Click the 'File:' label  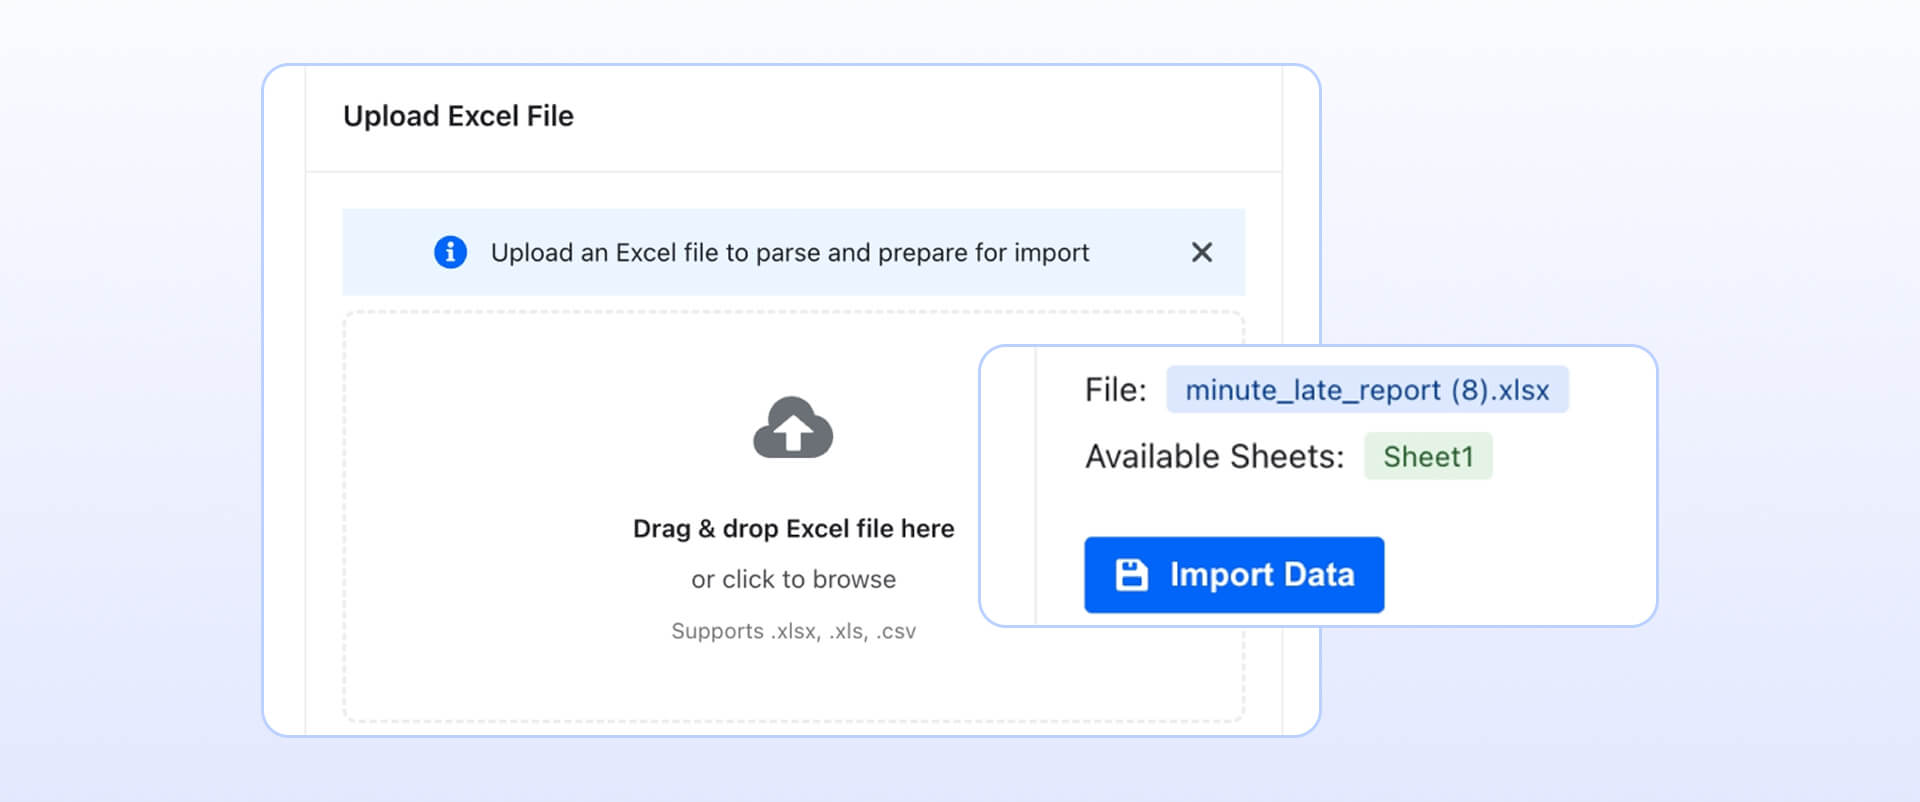pyautogui.click(x=1116, y=390)
